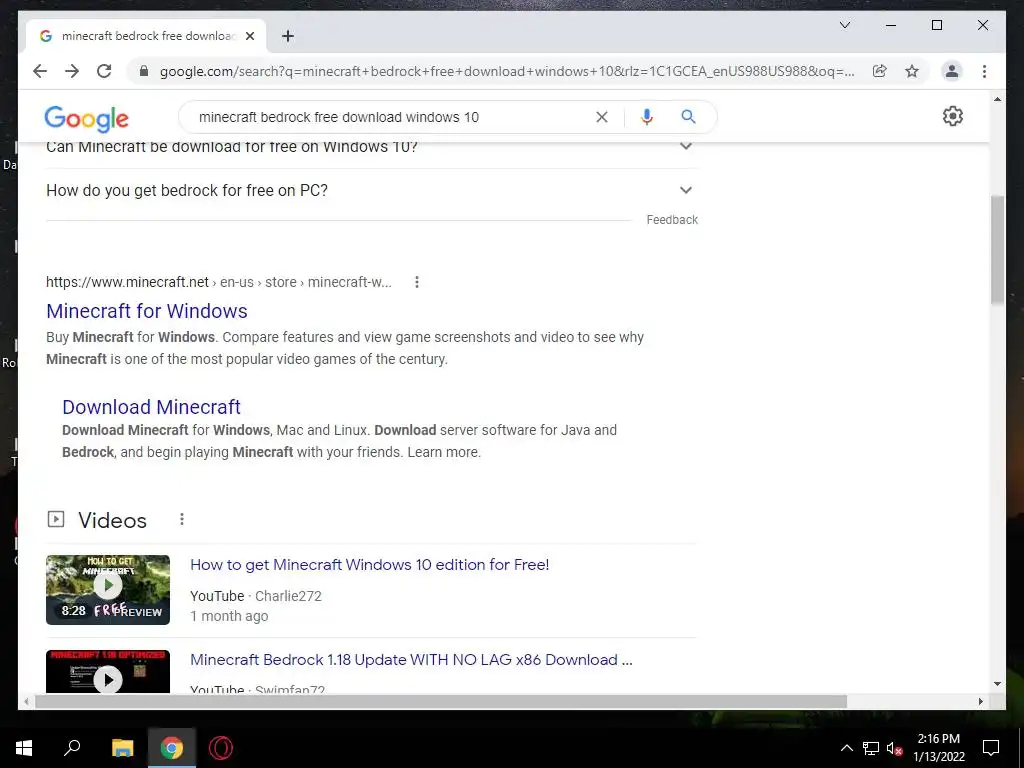Image resolution: width=1024 pixels, height=768 pixels.
Task: Bookmark this page with the star icon
Action: [912, 71]
